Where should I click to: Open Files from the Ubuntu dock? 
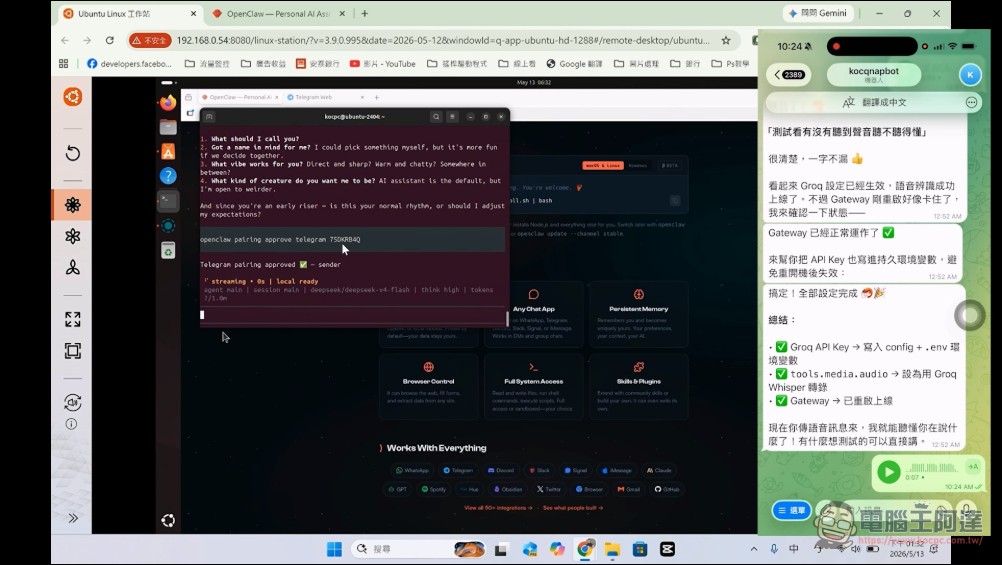click(168, 127)
